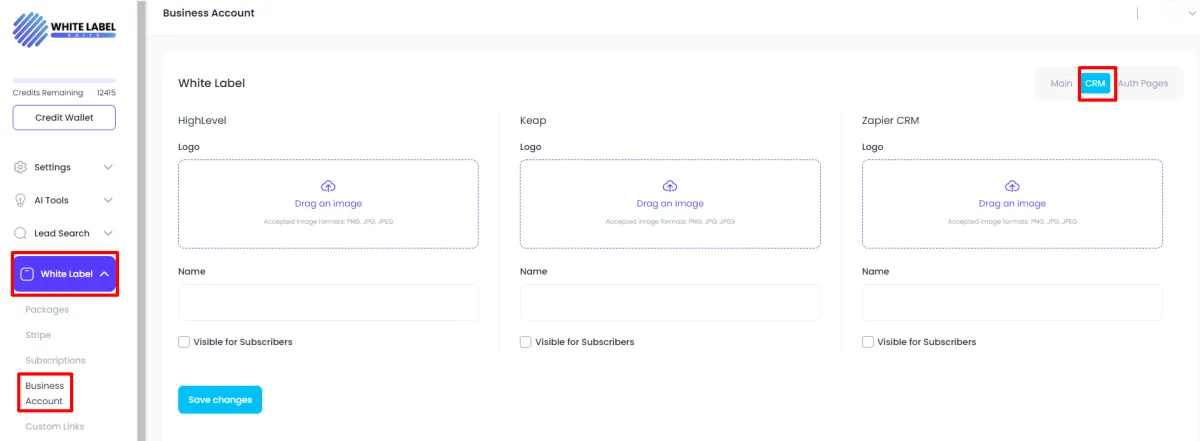The width and height of the screenshot is (1200, 441).
Task: Click the White Label Suite logo
Action: pos(64,30)
